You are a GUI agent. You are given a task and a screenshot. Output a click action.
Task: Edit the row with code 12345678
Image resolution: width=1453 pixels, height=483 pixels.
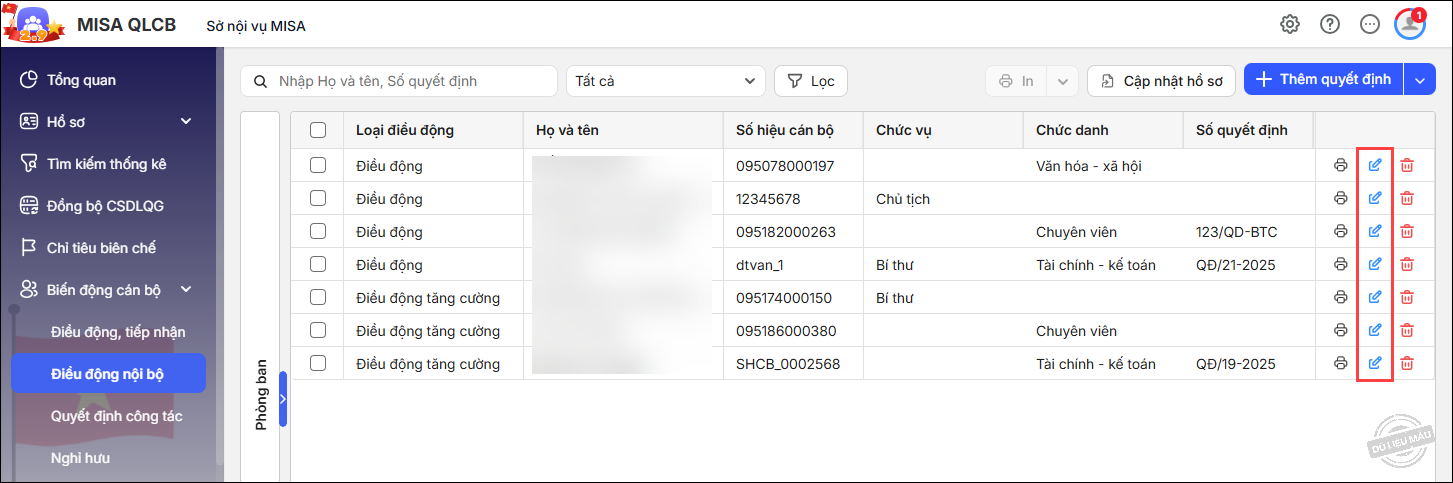point(1375,199)
